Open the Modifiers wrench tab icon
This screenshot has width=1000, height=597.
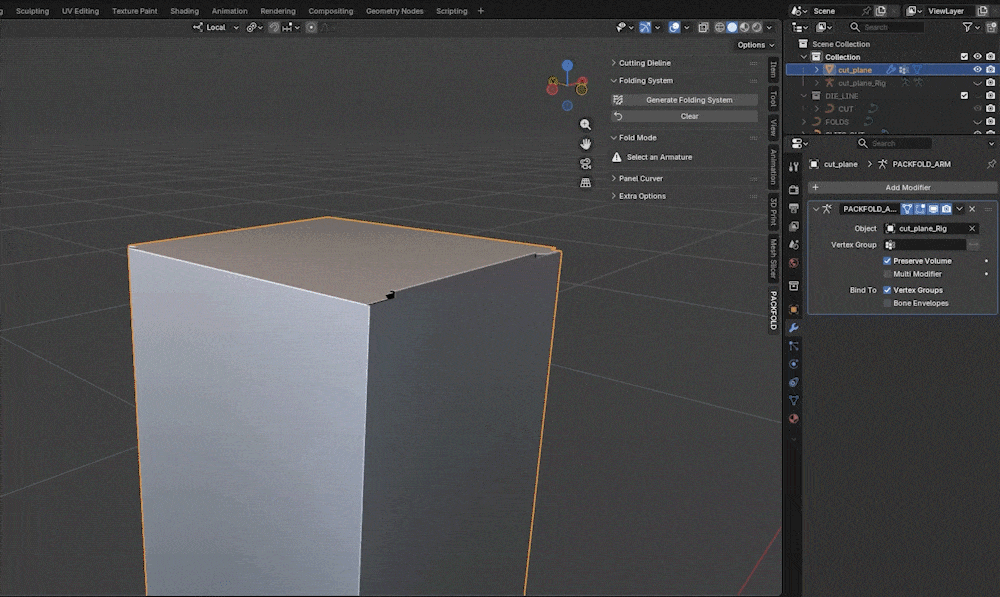coord(793,328)
